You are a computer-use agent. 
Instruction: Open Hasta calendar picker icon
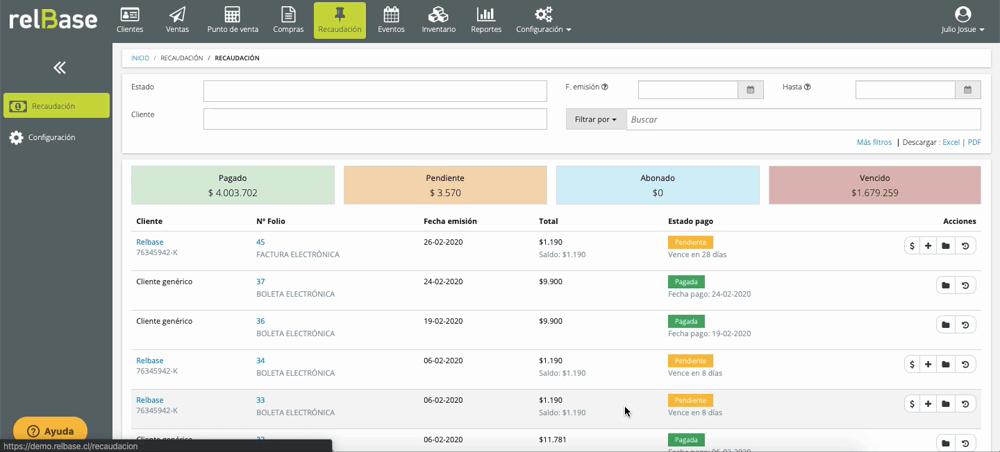tap(967, 90)
